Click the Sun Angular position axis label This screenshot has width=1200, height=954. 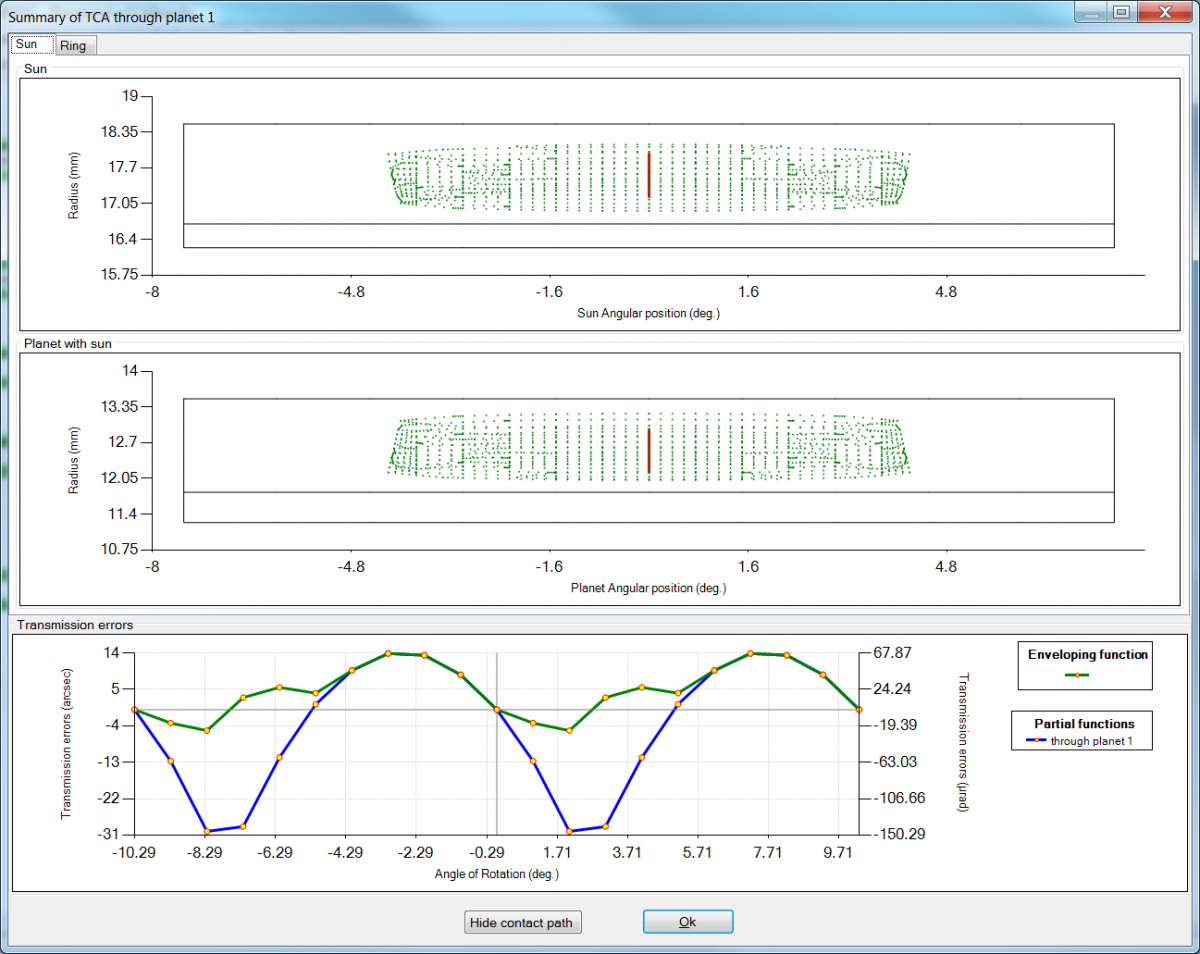coord(648,313)
